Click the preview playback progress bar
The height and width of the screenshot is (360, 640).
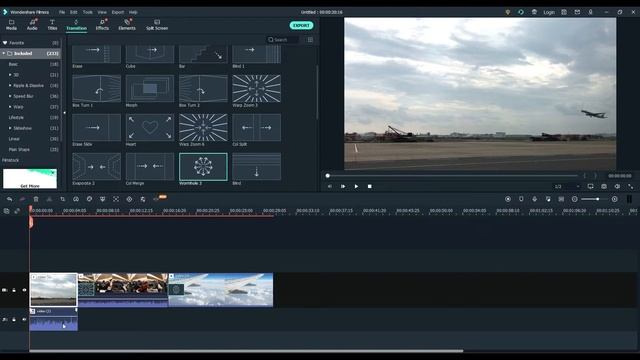pos(452,176)
